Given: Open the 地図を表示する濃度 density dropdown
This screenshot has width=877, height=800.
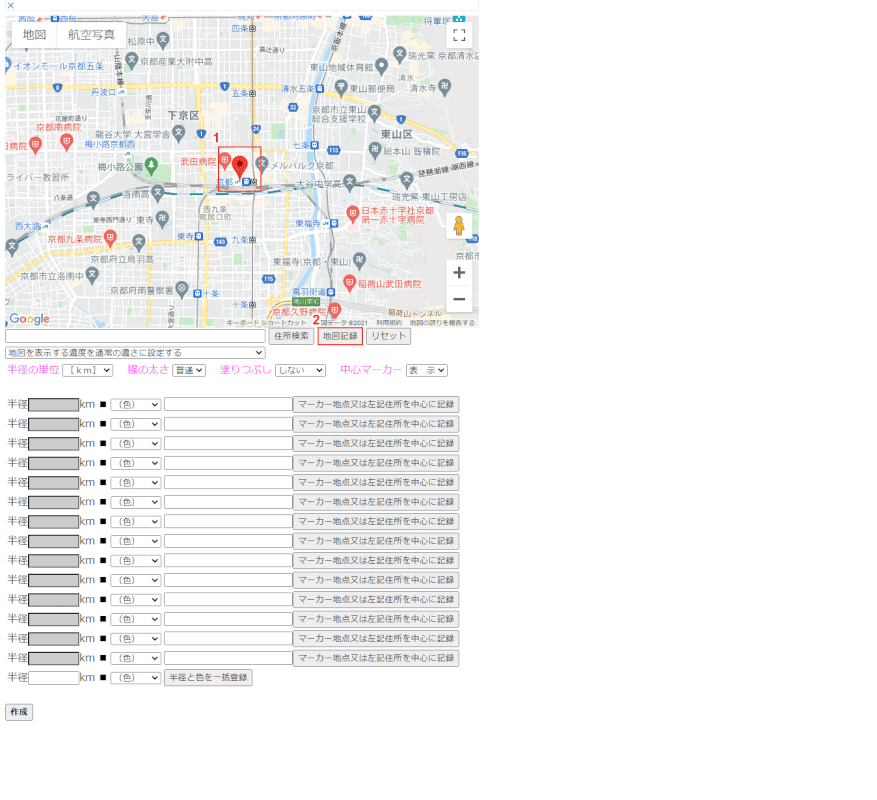Looking at the screenshot, I should [135, 353].
